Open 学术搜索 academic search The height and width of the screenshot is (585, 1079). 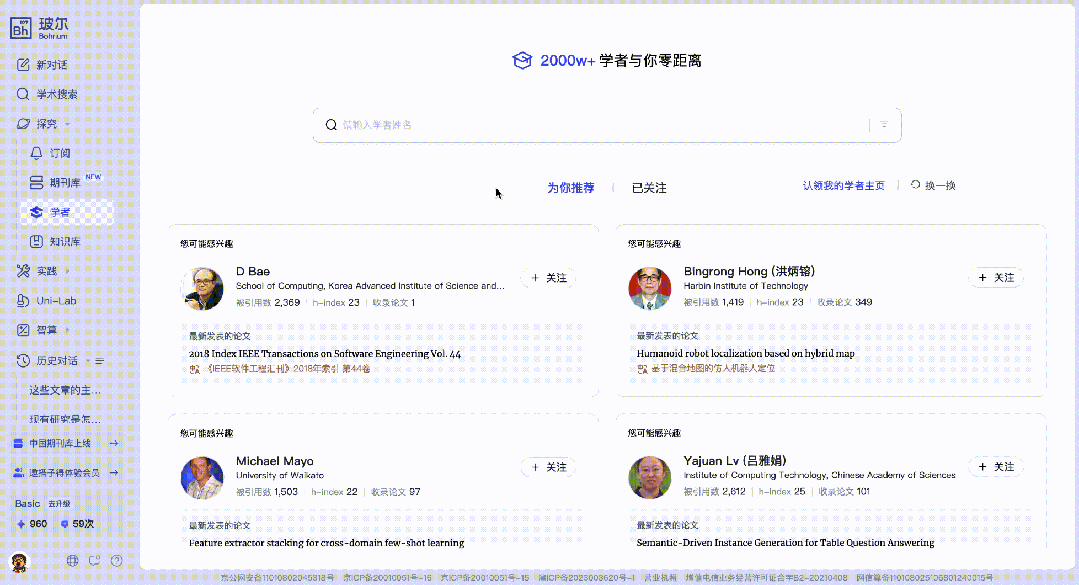click(x=48, y=94)
